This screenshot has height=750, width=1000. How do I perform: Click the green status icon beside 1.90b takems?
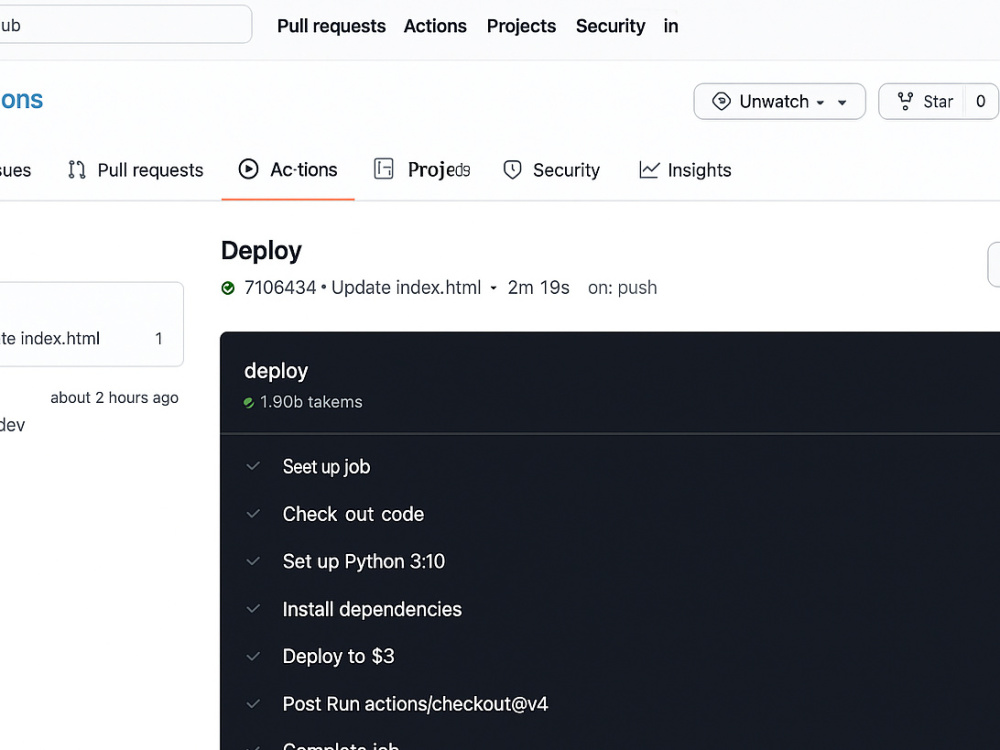[x=249, y=402]
